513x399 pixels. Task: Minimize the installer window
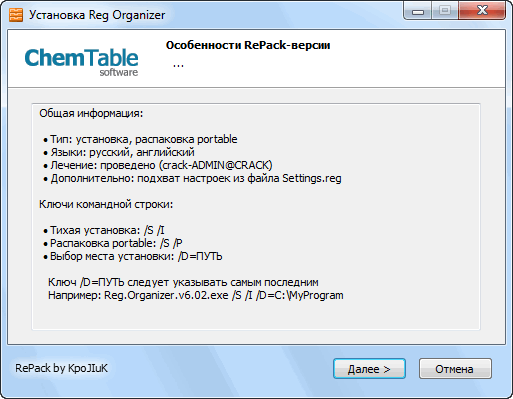point(418,10)
